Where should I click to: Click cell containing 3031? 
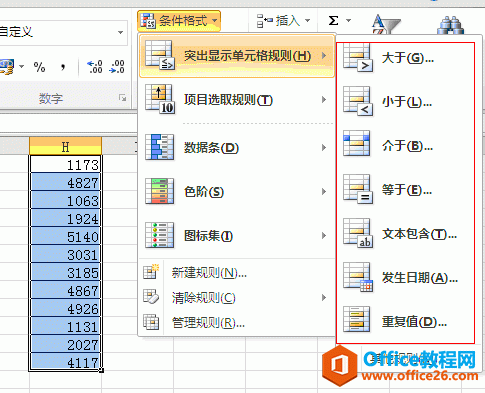(65, 254)
